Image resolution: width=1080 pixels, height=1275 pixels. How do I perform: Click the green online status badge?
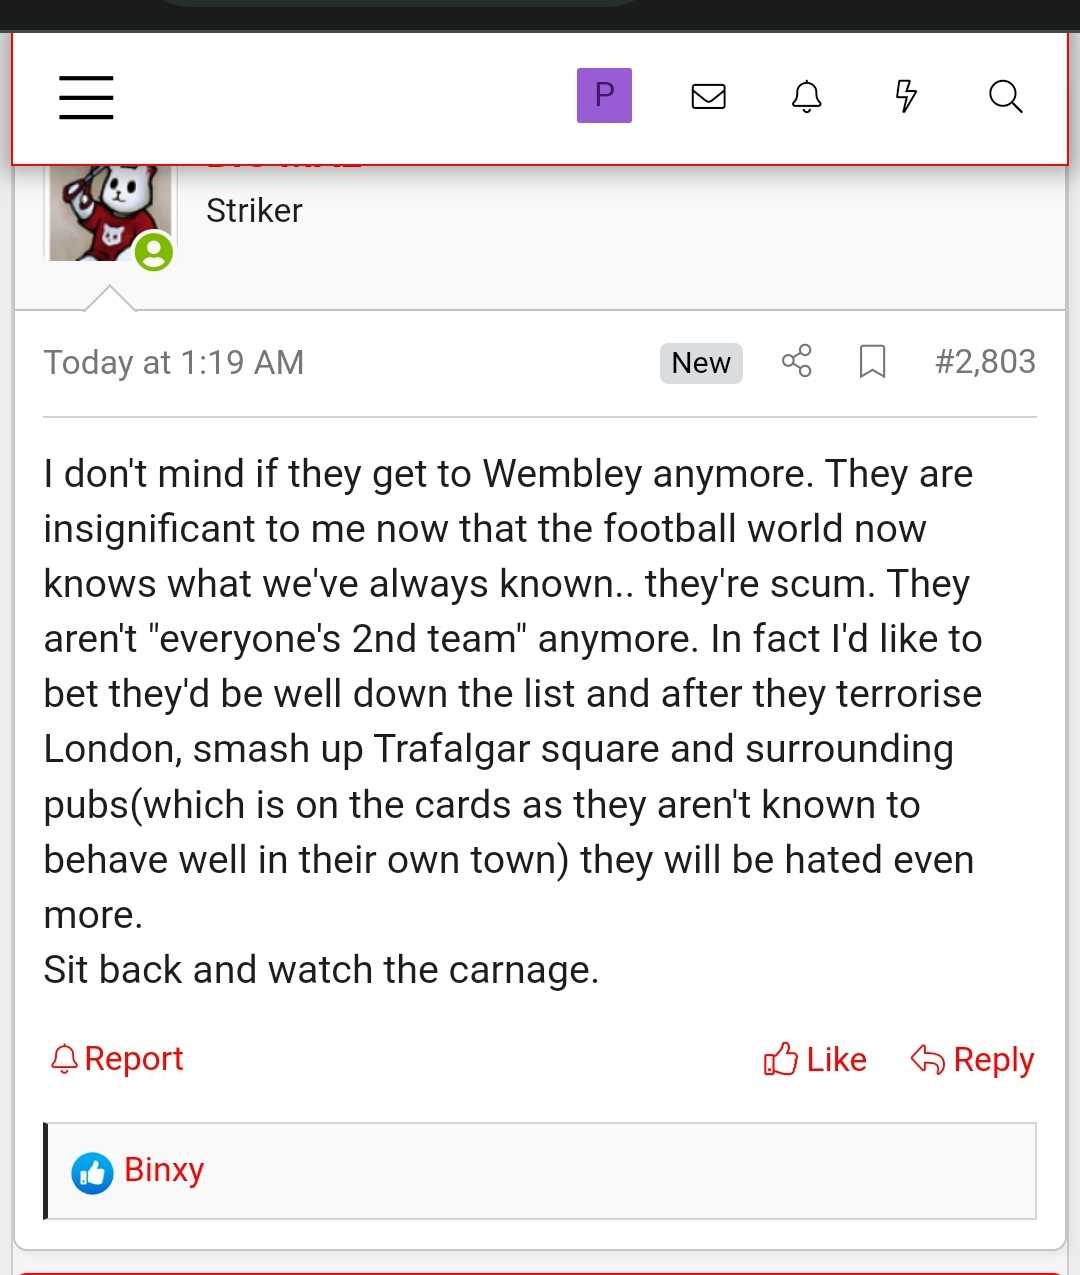[154, 252]
